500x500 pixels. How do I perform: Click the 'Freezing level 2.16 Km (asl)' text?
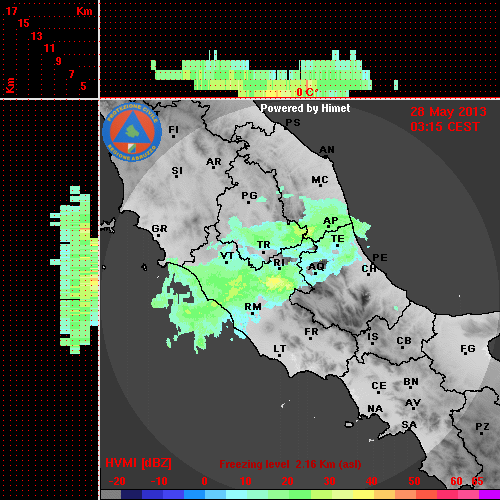(x=290, y=464)
